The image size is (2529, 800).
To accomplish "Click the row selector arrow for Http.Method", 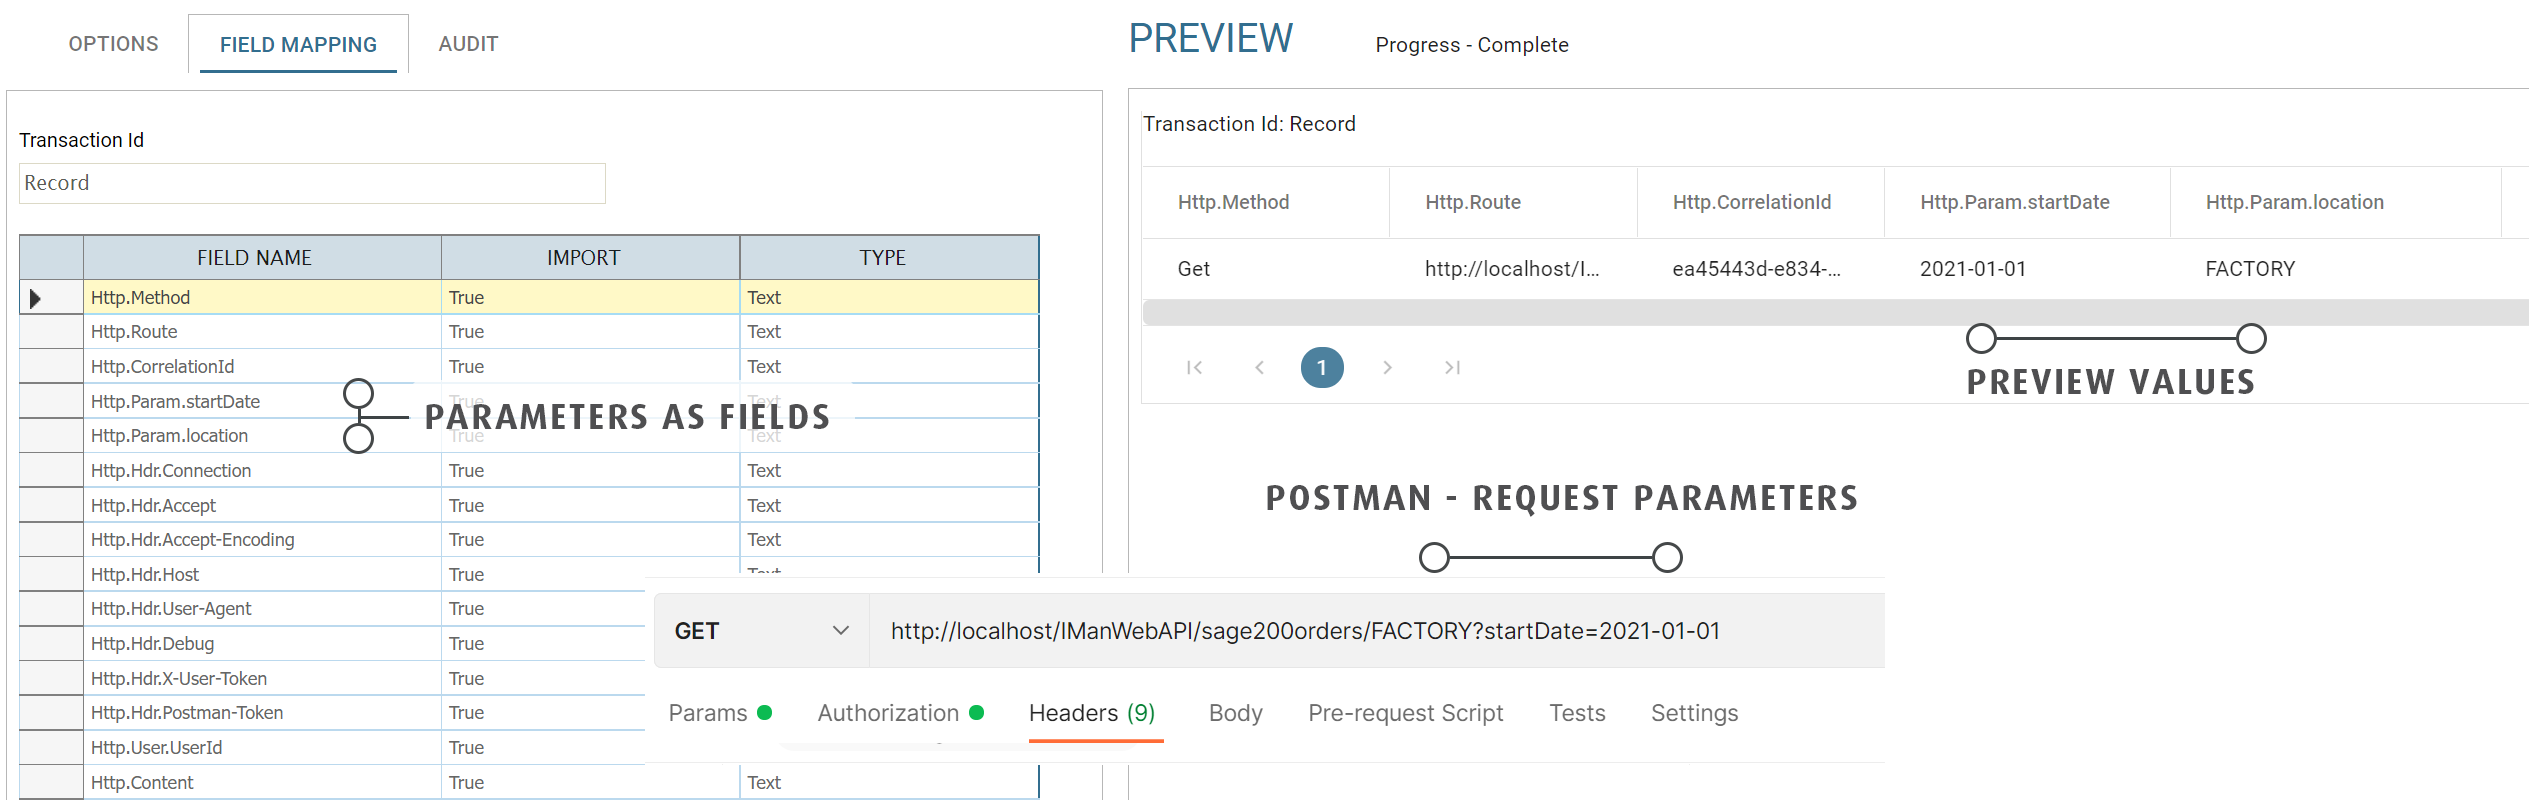I will 36,298.
